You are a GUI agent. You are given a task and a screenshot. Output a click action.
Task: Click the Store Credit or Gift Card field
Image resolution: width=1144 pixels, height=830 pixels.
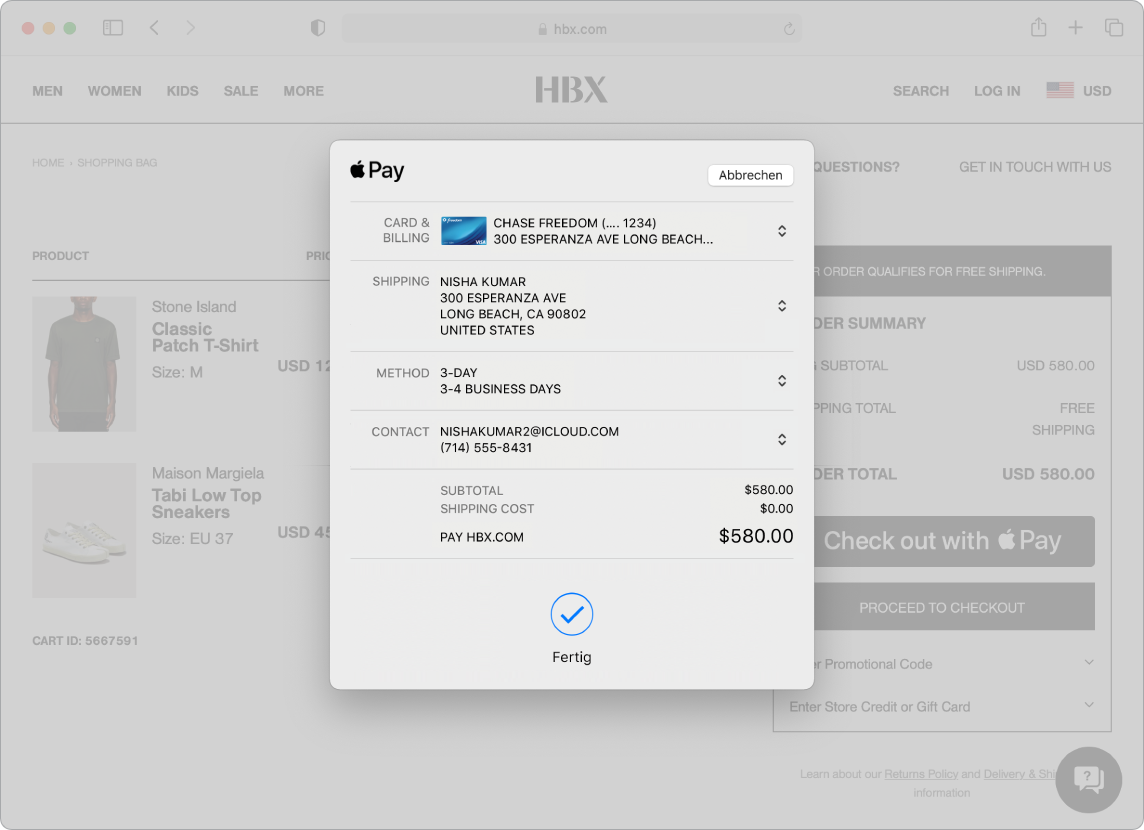pos(941,707)
